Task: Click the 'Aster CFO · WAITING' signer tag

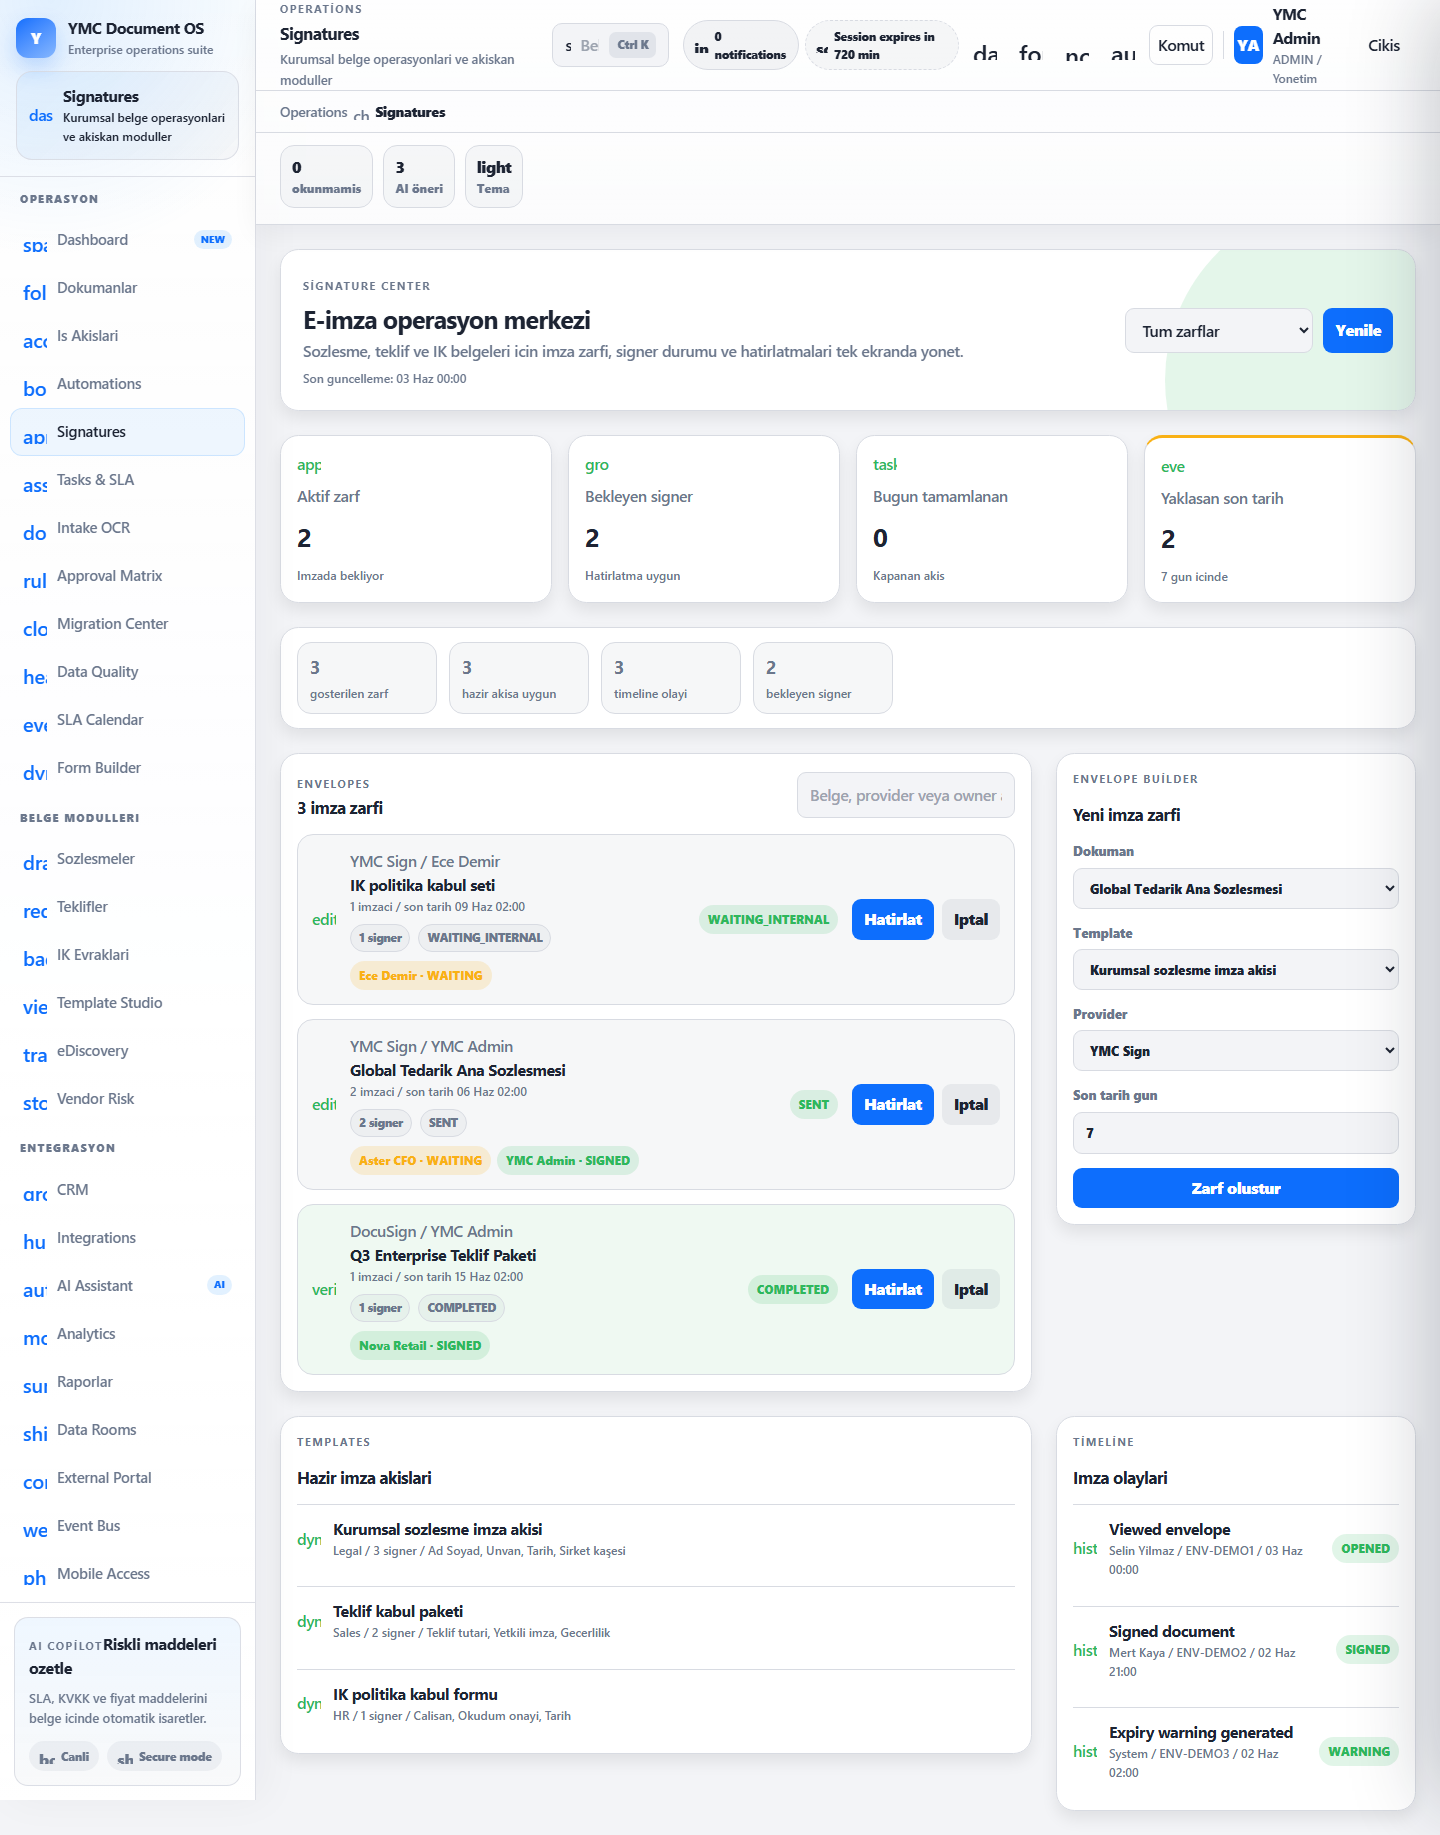Action: (x=420, y=1161)
